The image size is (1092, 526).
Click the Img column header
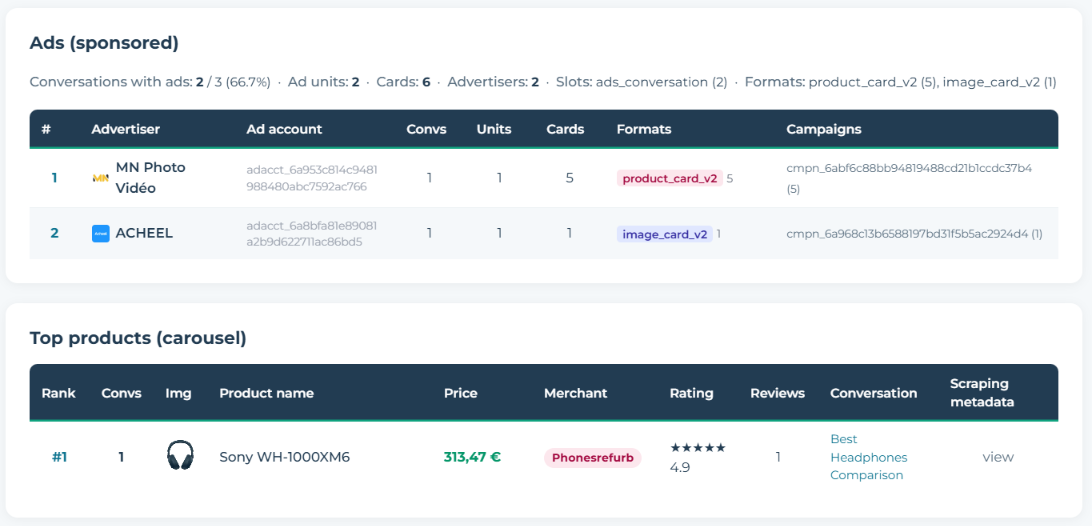pyautogui.click(x=178, y=393)
